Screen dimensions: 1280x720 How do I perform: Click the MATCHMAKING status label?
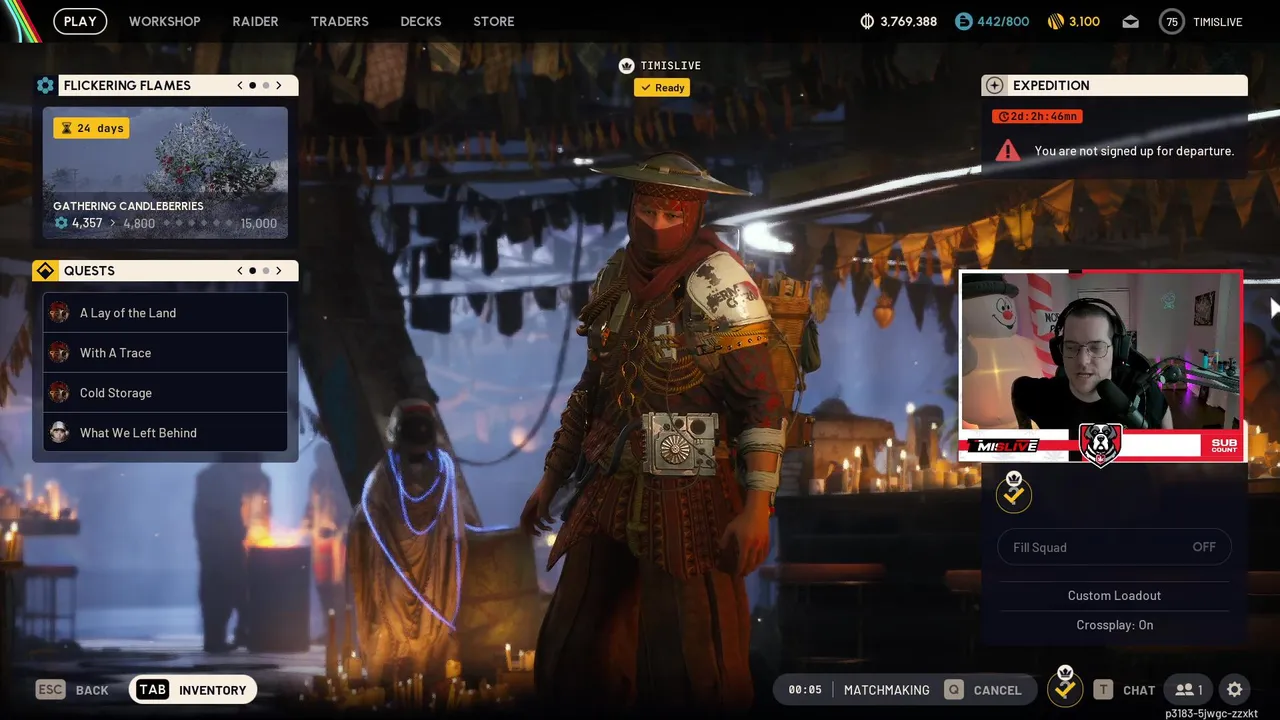886,690
